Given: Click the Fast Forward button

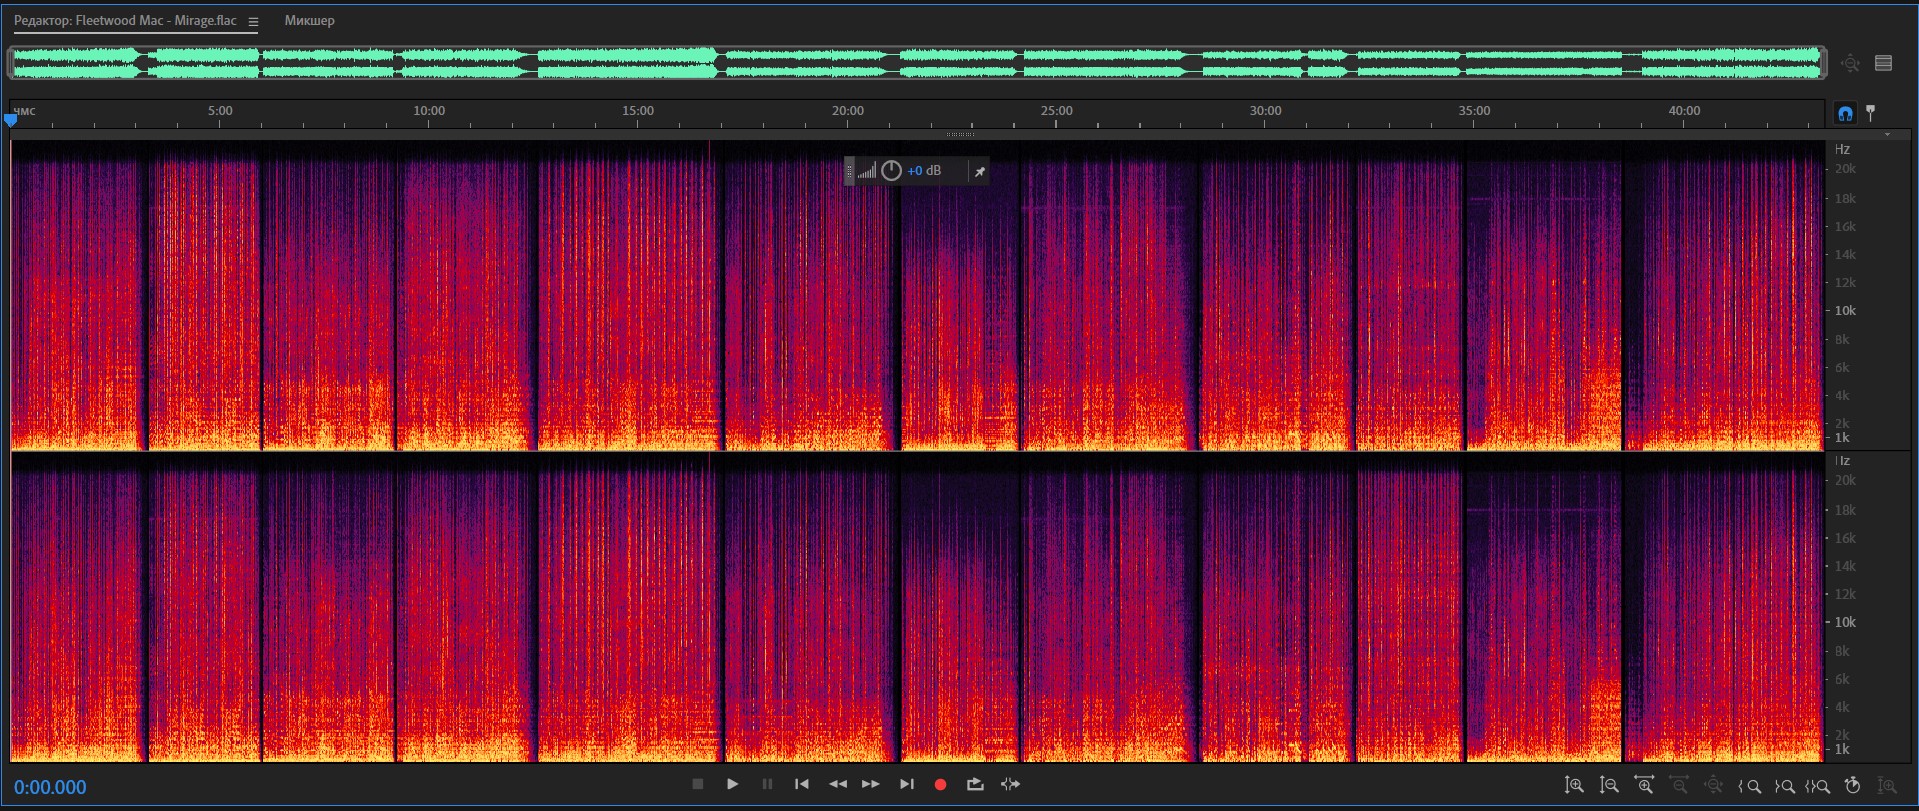Looking at the screenshot, I should coord(871,785).
